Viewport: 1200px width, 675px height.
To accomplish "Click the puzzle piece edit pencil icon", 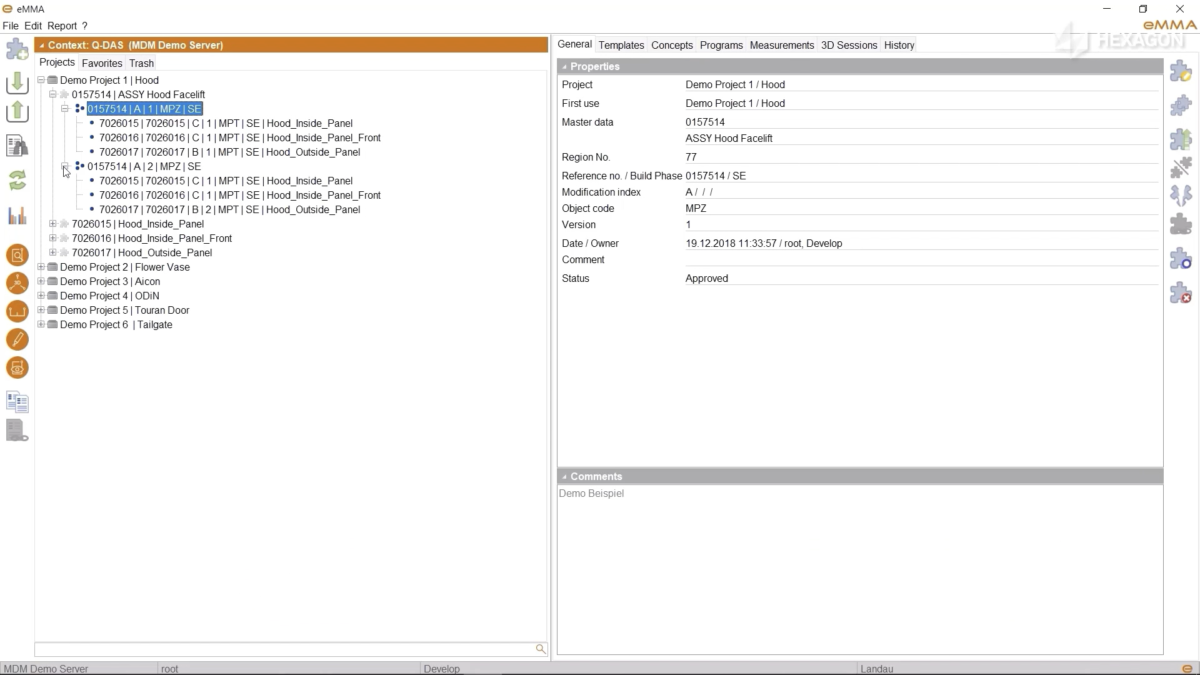I will click(x=1181, y=71).
